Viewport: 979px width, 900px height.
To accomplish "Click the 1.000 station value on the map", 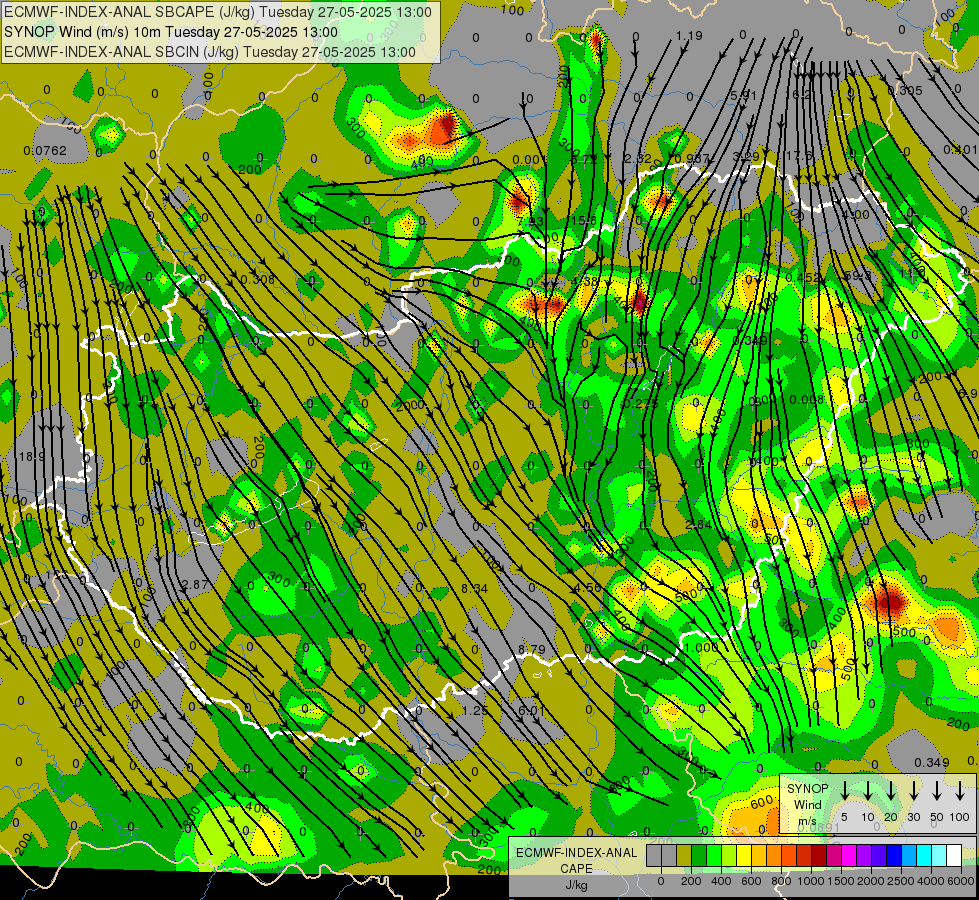I will coord(701,648).
